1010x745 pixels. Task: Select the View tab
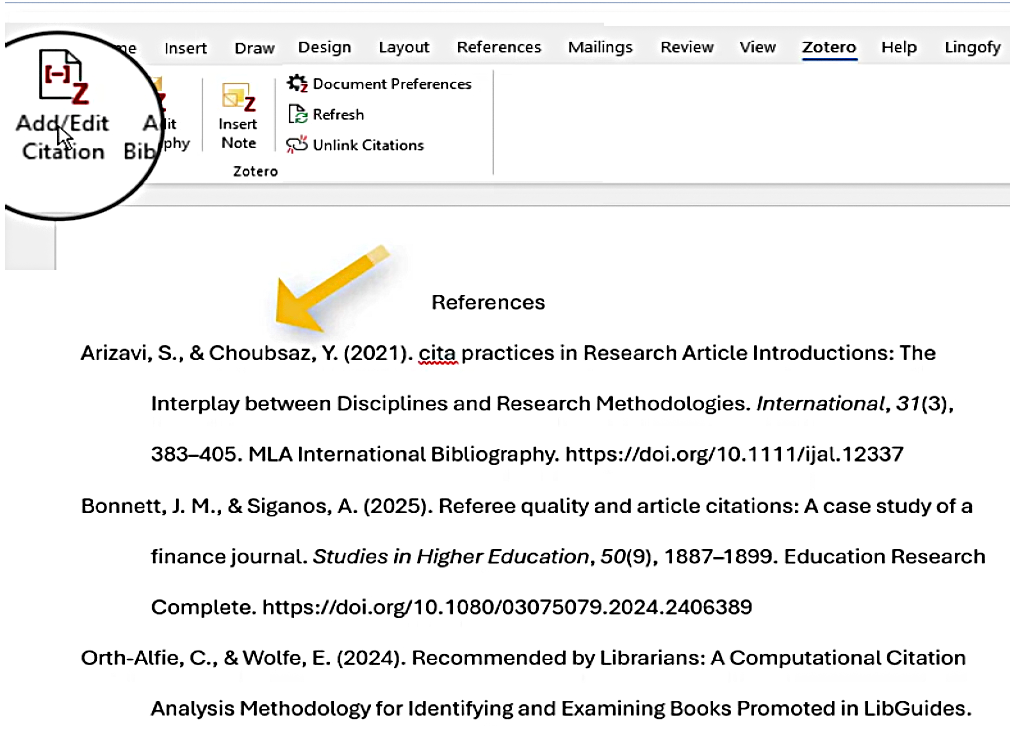click(x=757, y=47)
